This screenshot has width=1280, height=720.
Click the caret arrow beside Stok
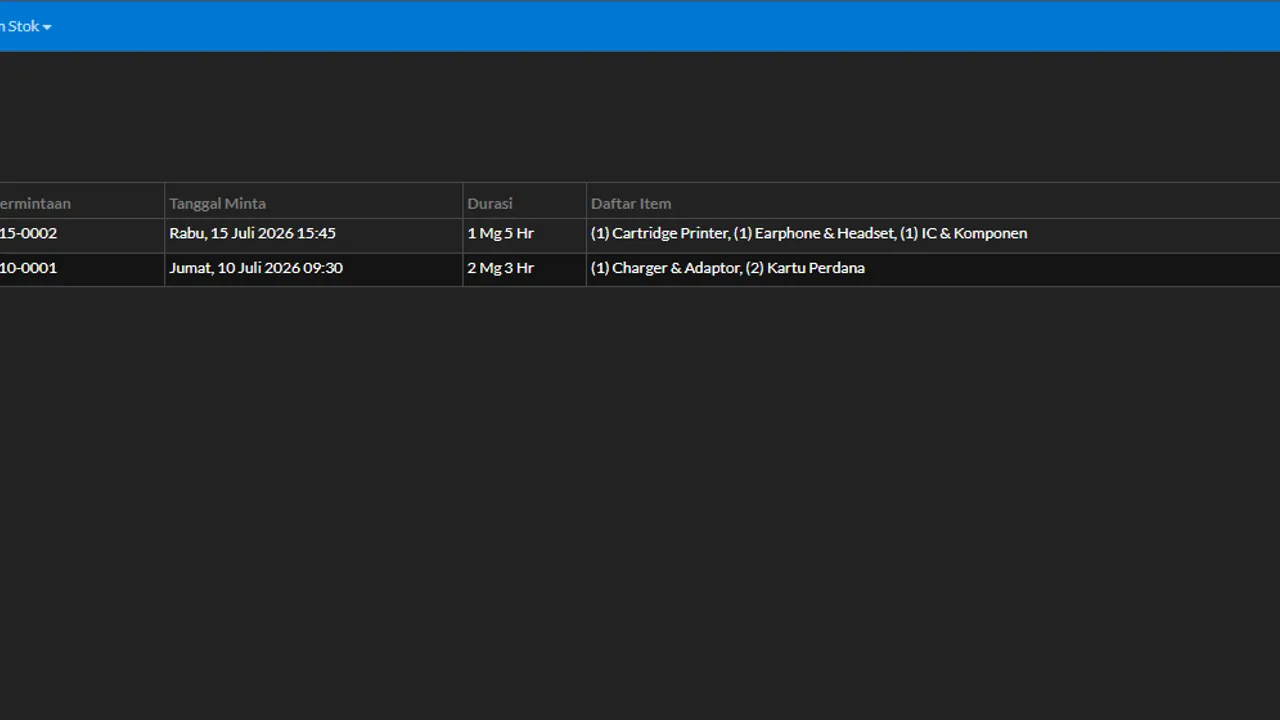click(47, 27)
